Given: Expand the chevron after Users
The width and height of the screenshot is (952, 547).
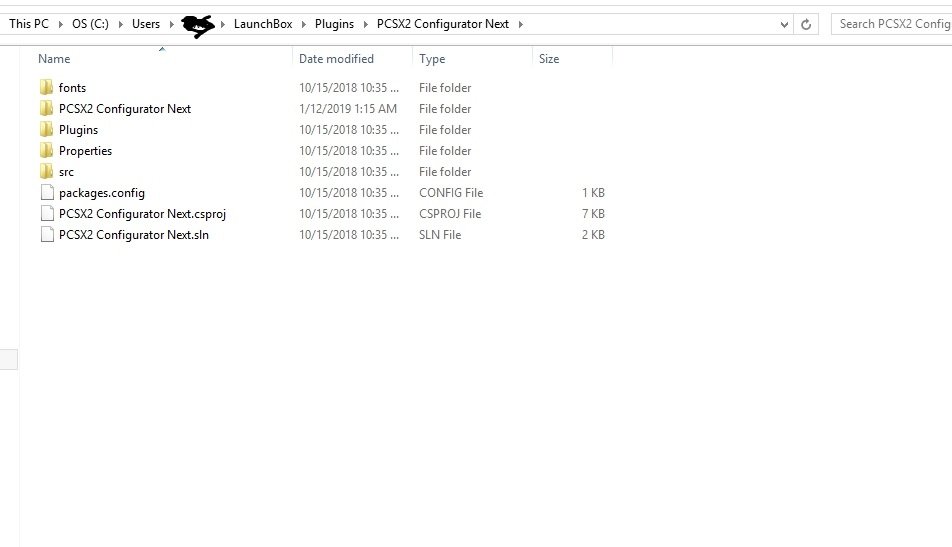Looking at the screenshot, I should [171, 24].
